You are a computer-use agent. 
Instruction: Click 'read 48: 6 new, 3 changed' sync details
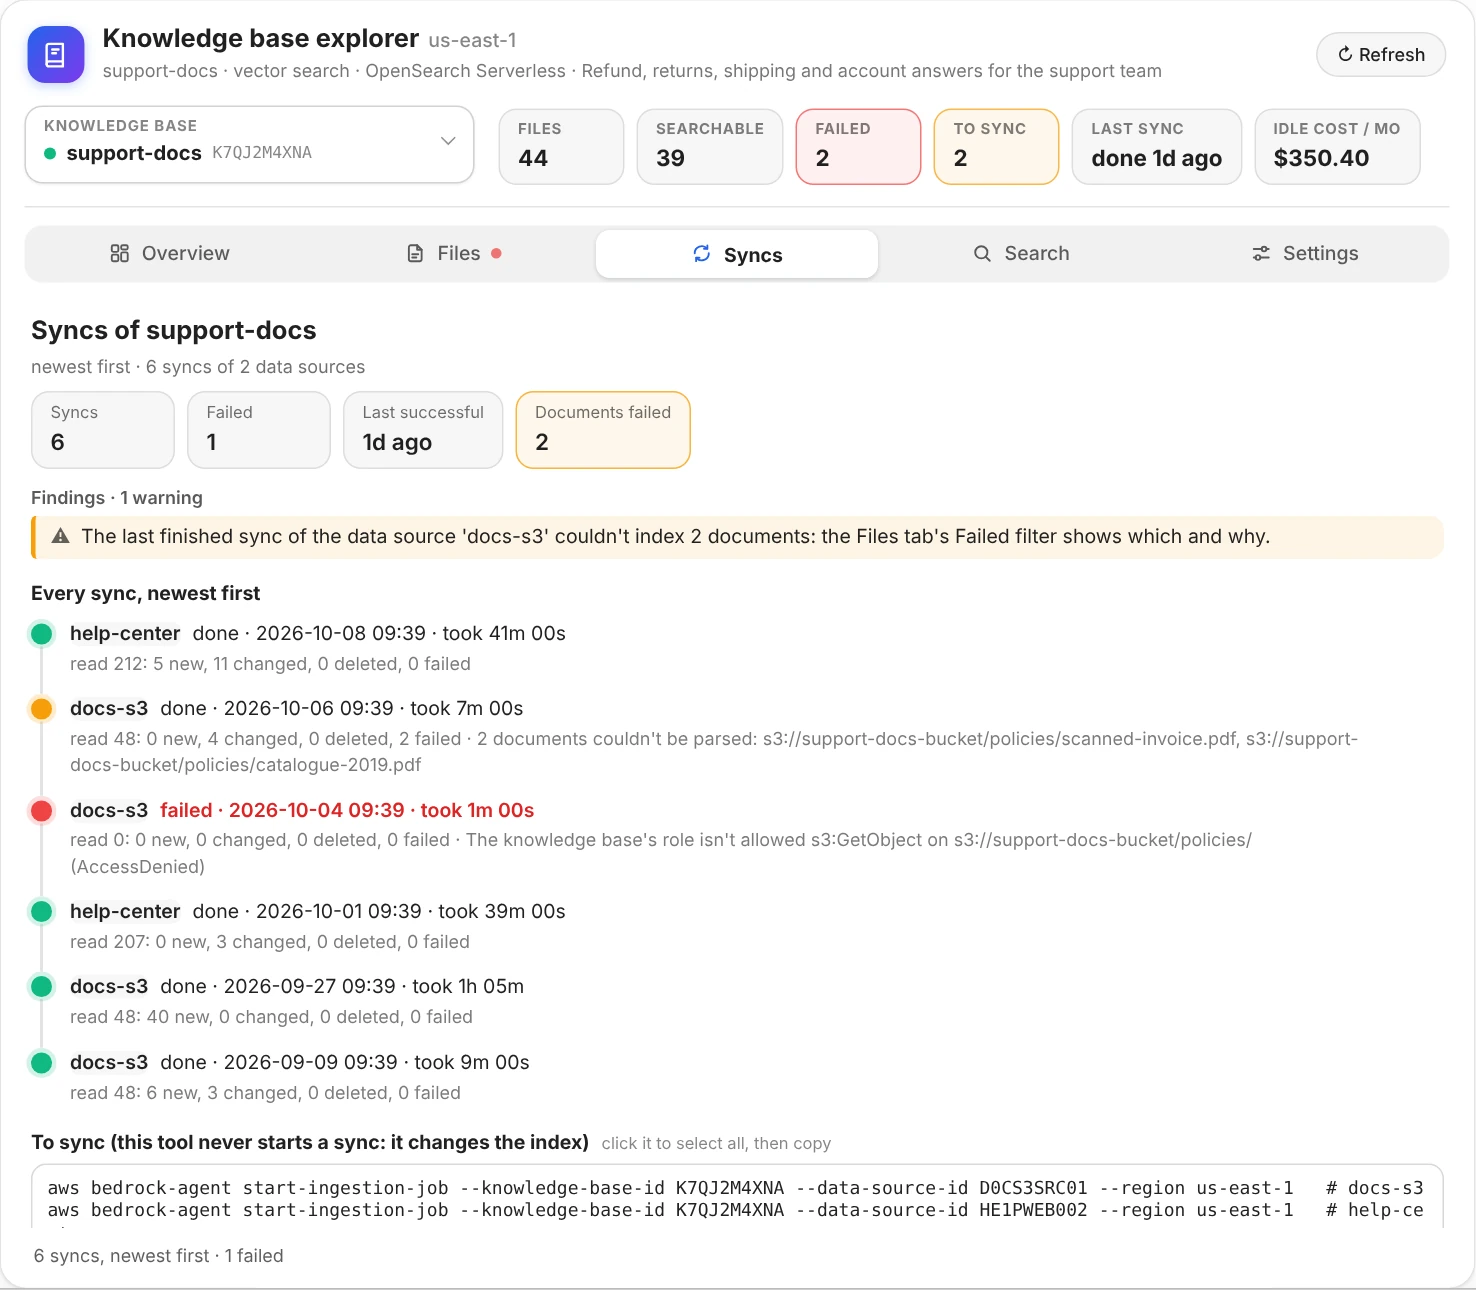coord(265,1093)
